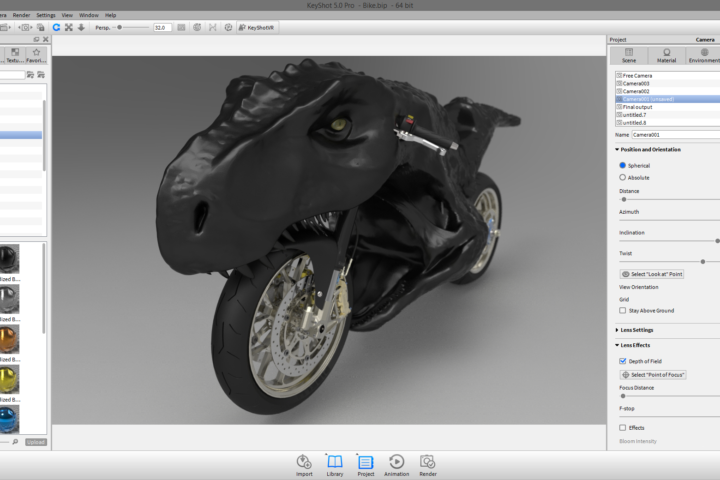
Task: Close the library panel with X icon
Action: pyautogui.click(x=45, y=40)
